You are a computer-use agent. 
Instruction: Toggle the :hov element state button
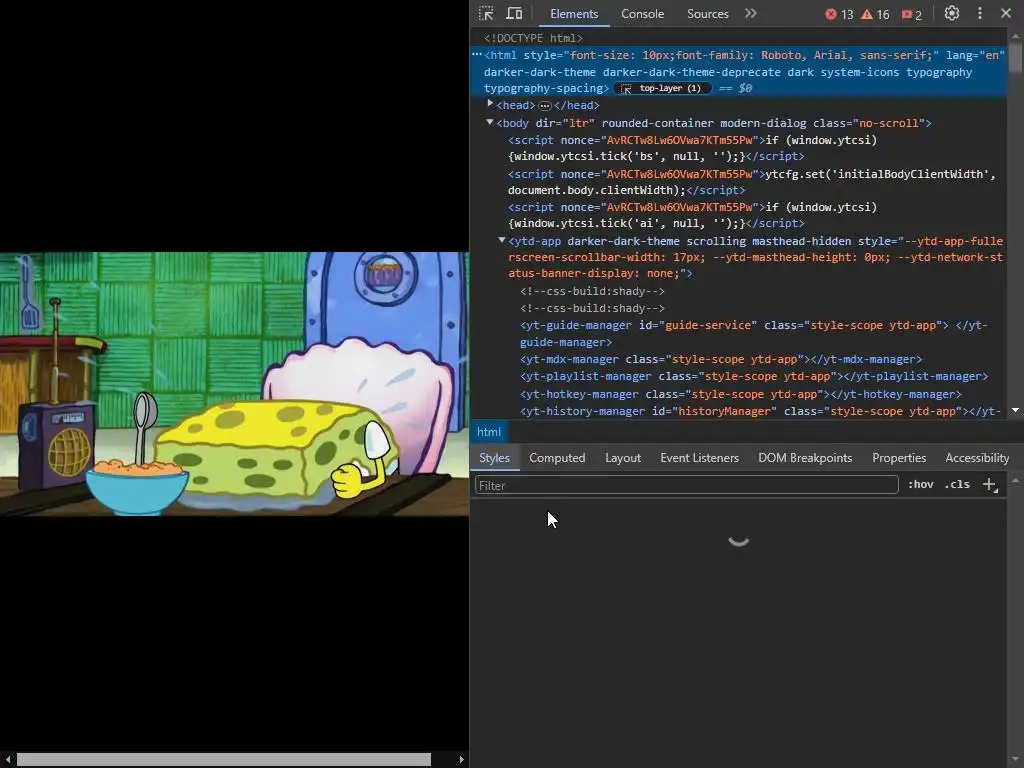921,485
